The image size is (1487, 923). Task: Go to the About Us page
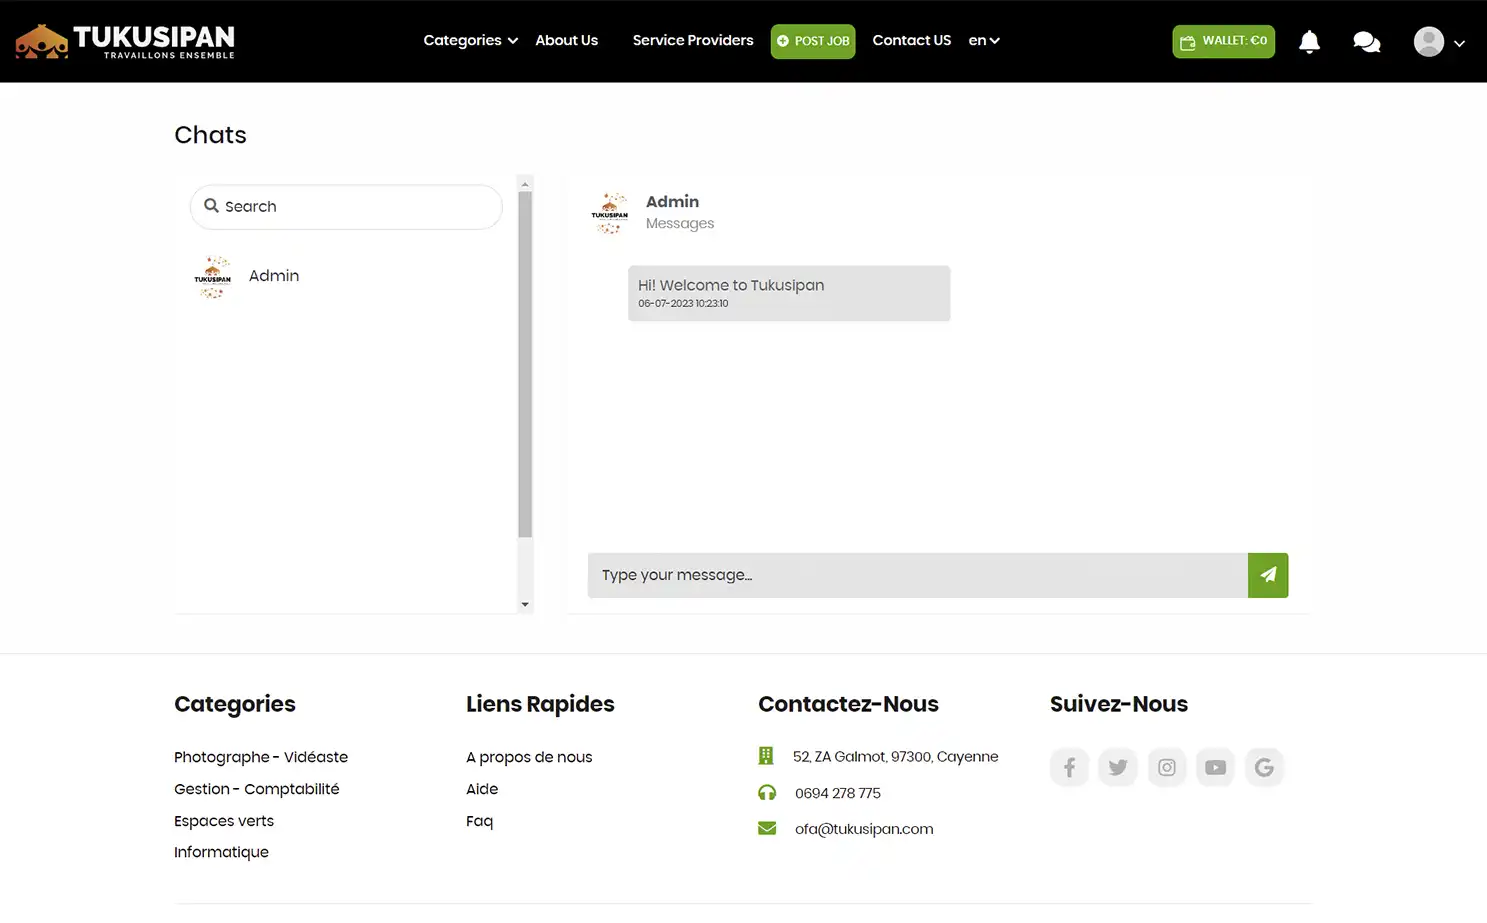[566, 40]
